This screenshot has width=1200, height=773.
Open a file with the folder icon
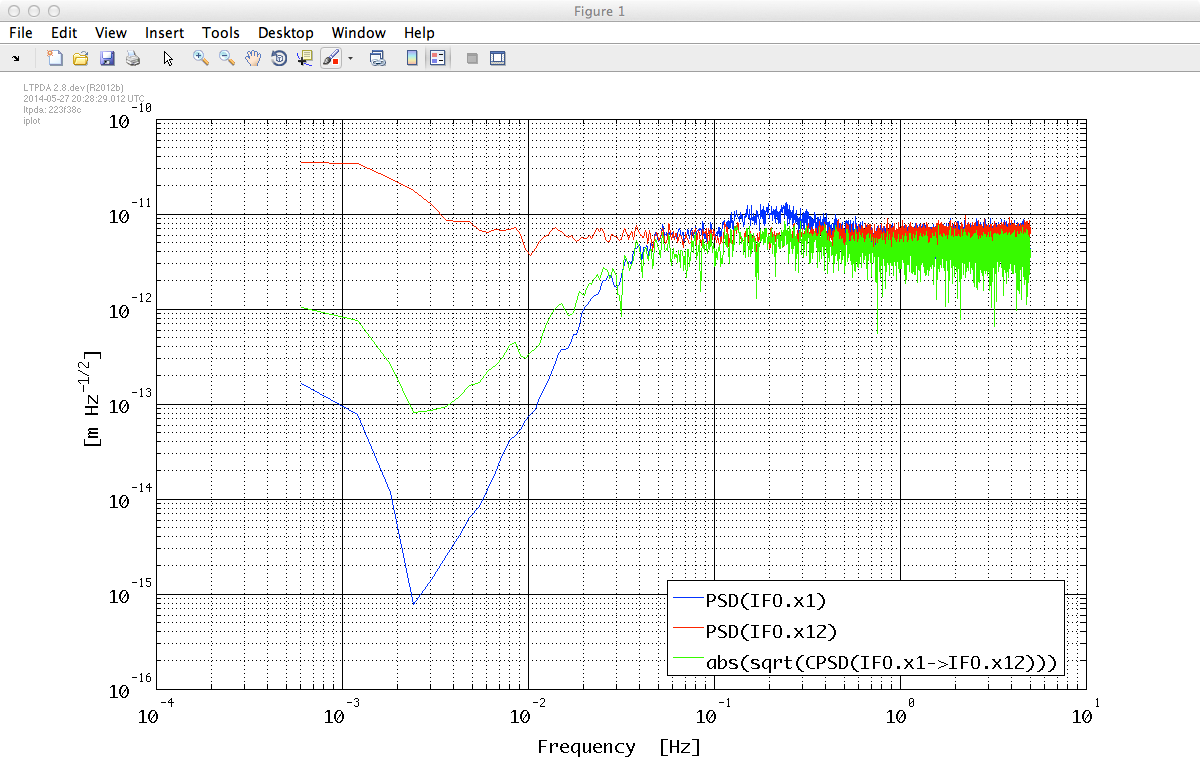click(81, 58)
